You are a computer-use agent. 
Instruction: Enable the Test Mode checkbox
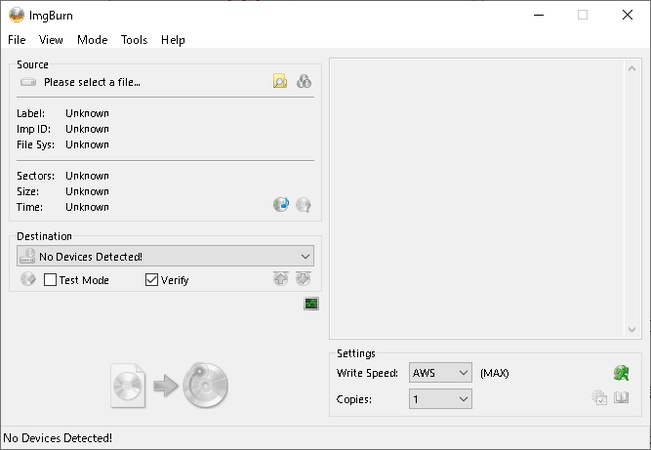(50, 279)
